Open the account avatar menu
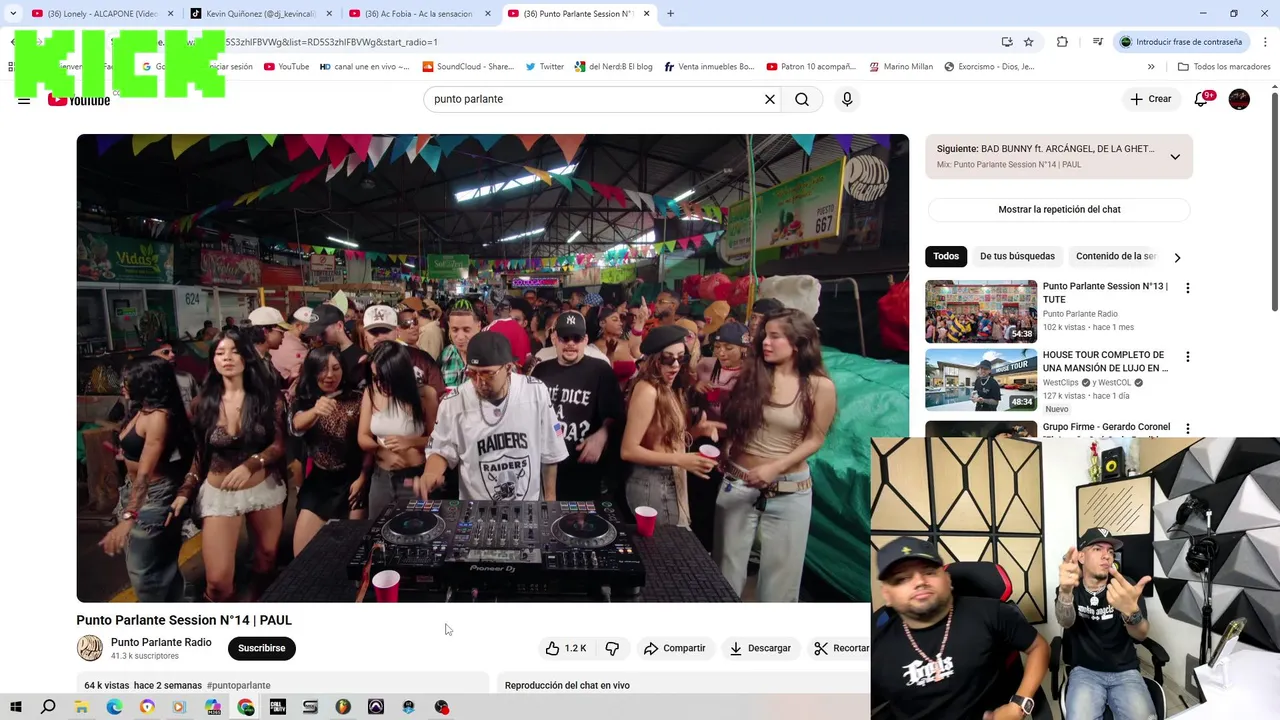Image resolution: width=1280 pixels, height=720 pixels. [x=1239, y=99]
